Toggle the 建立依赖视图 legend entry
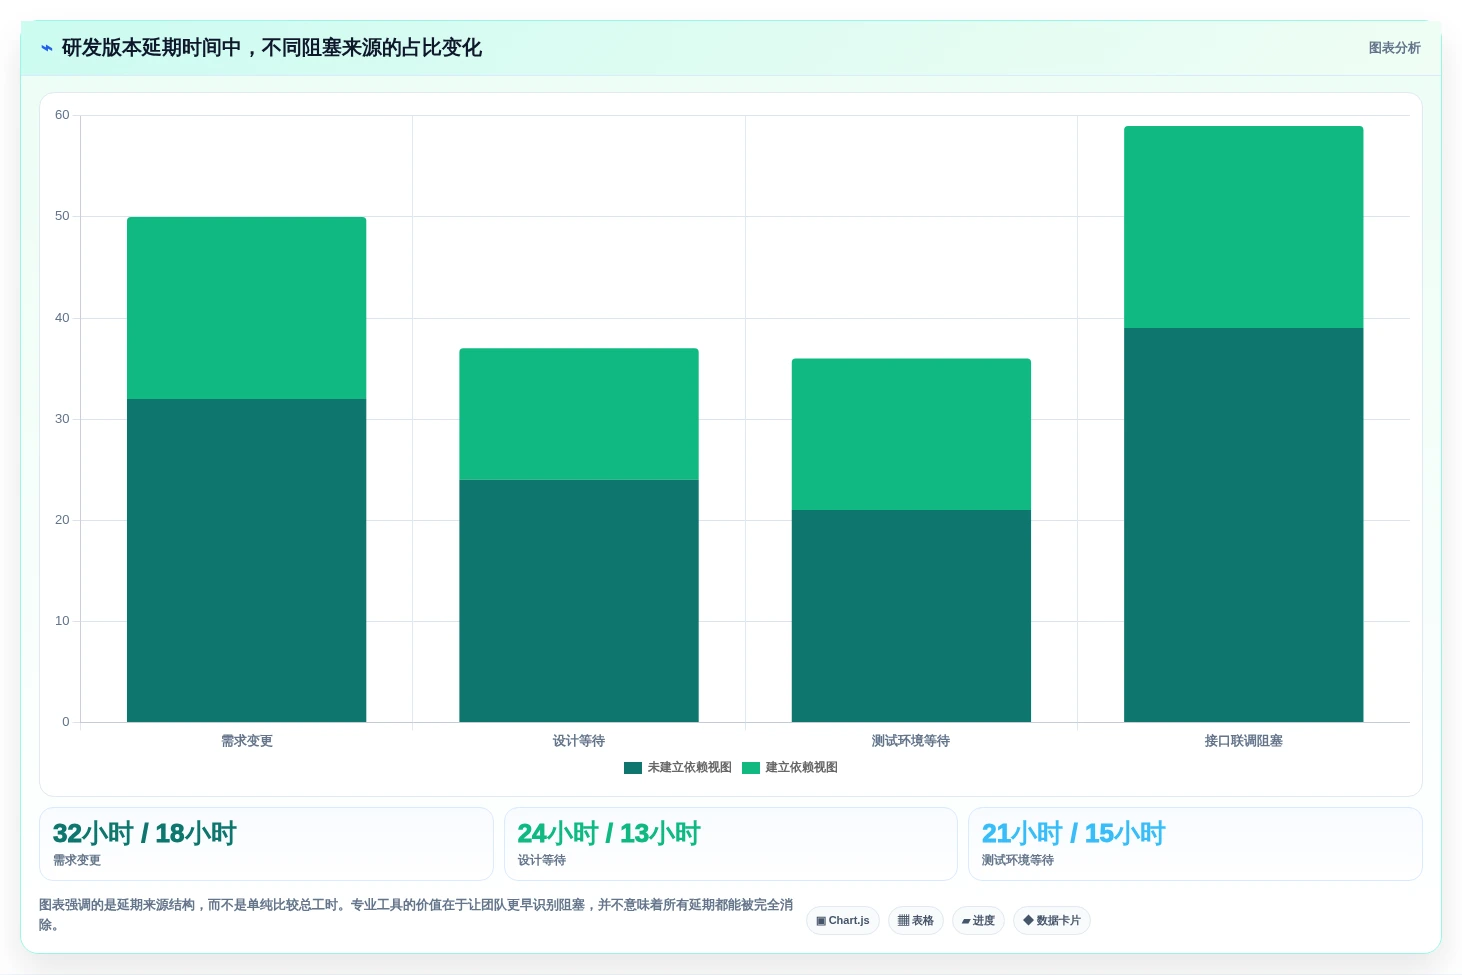The height and width of the screenshot is (975, 1462). pyautogui.click(x=790, y=768)
